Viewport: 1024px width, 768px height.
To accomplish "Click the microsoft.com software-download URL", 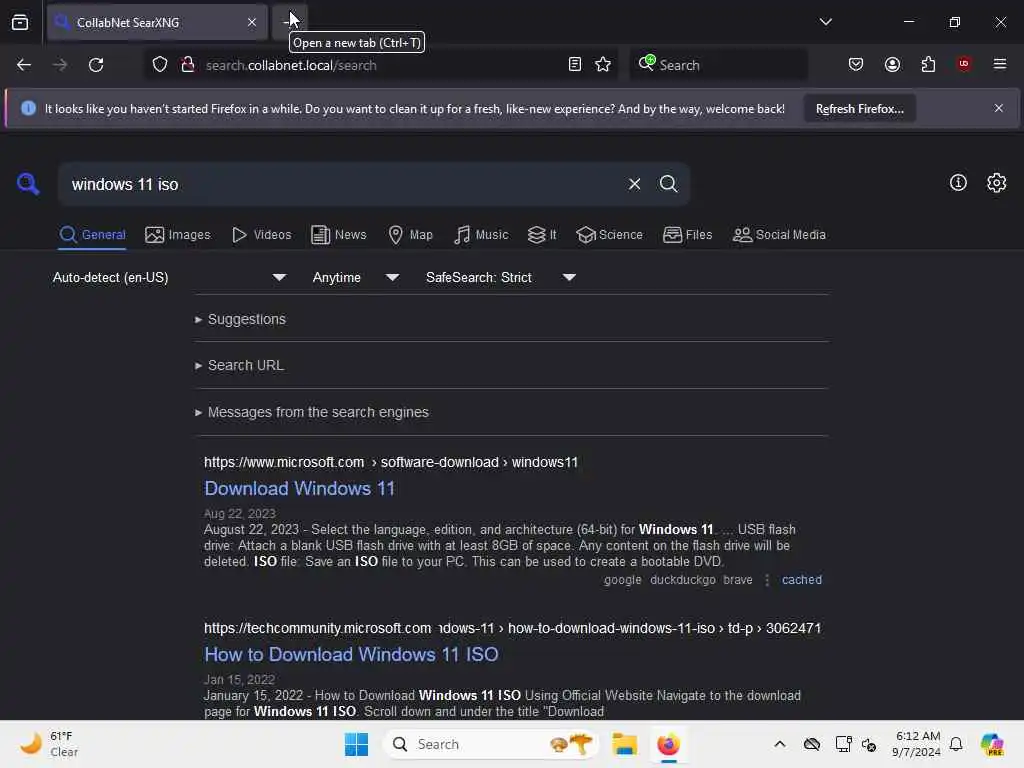I will coord(391,462).
